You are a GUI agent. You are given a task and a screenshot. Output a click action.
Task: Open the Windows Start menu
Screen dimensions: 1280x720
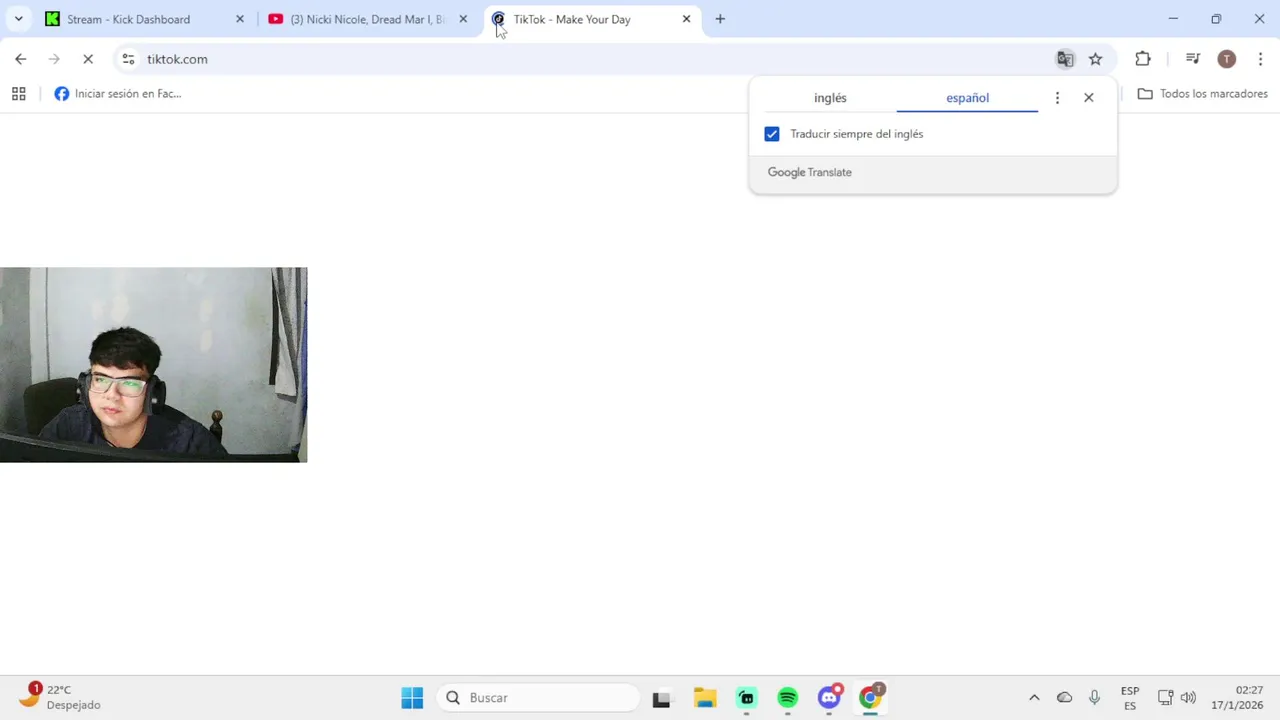click(412, 697)
